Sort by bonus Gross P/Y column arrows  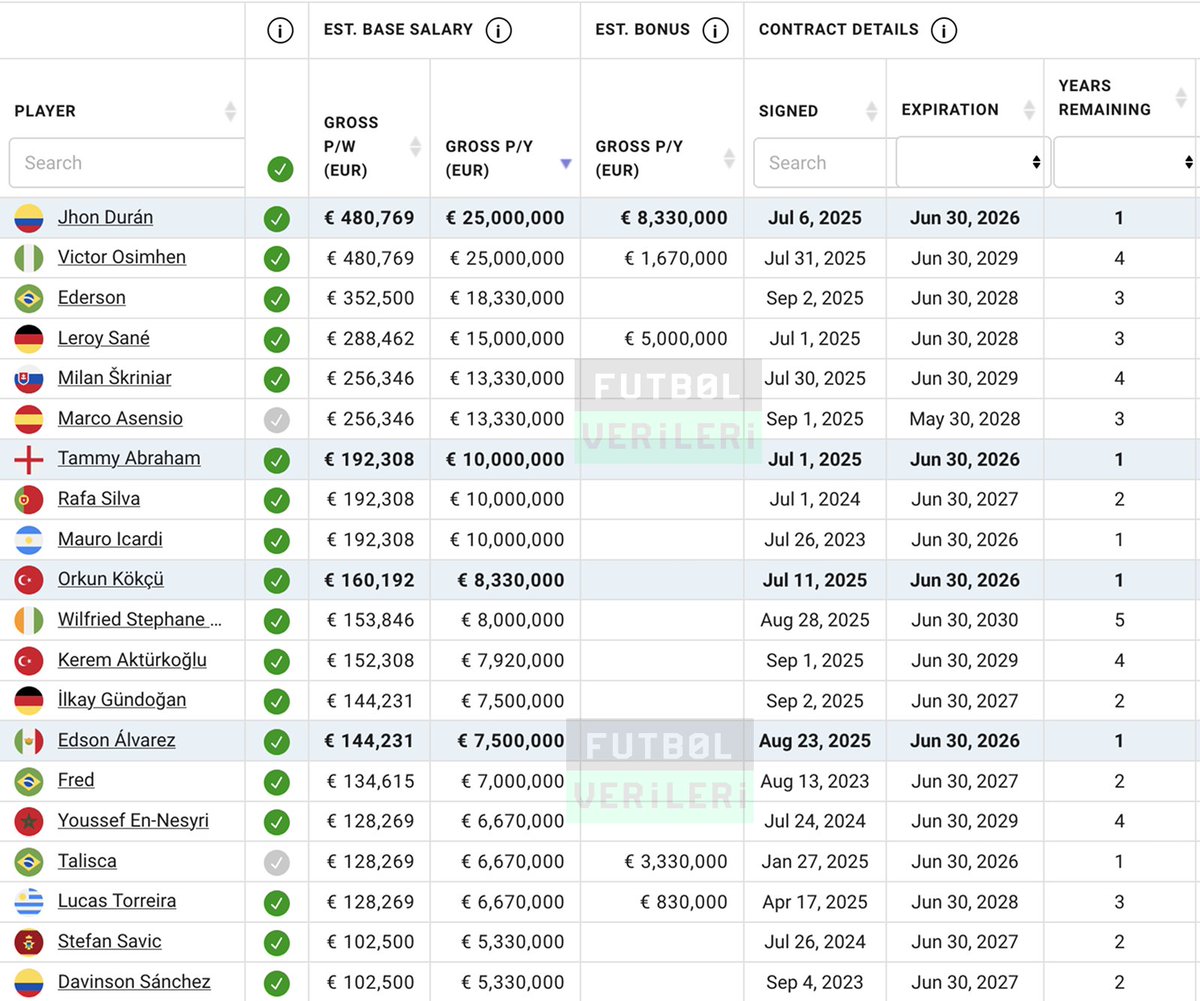coord(729,158)
